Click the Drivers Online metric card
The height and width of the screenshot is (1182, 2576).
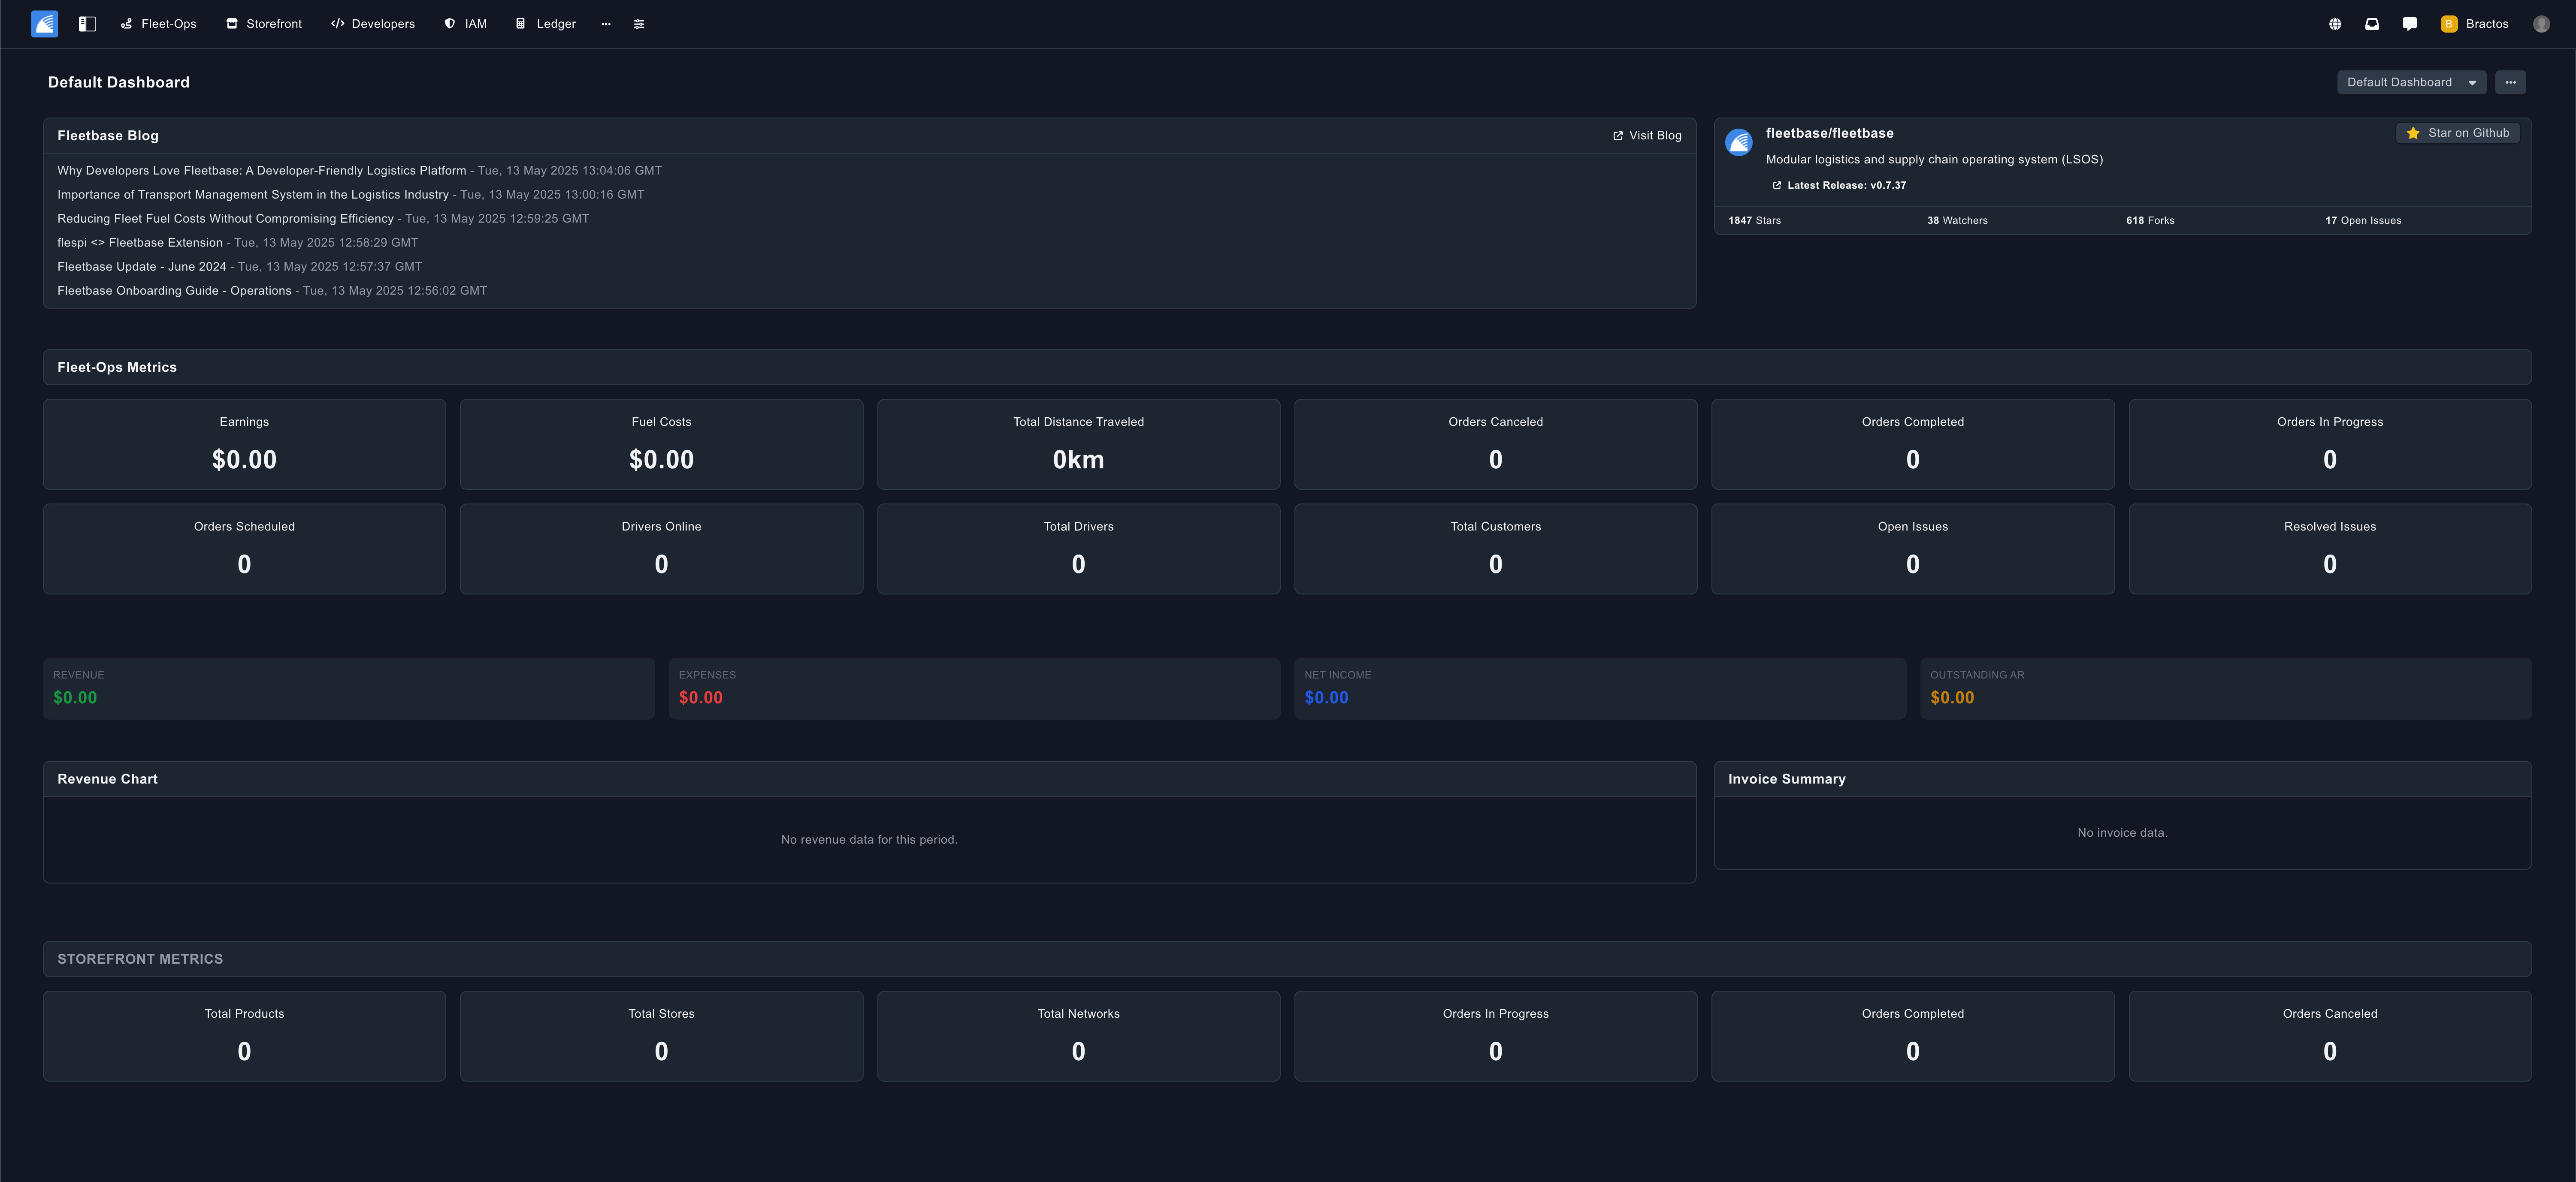(661, 549)
